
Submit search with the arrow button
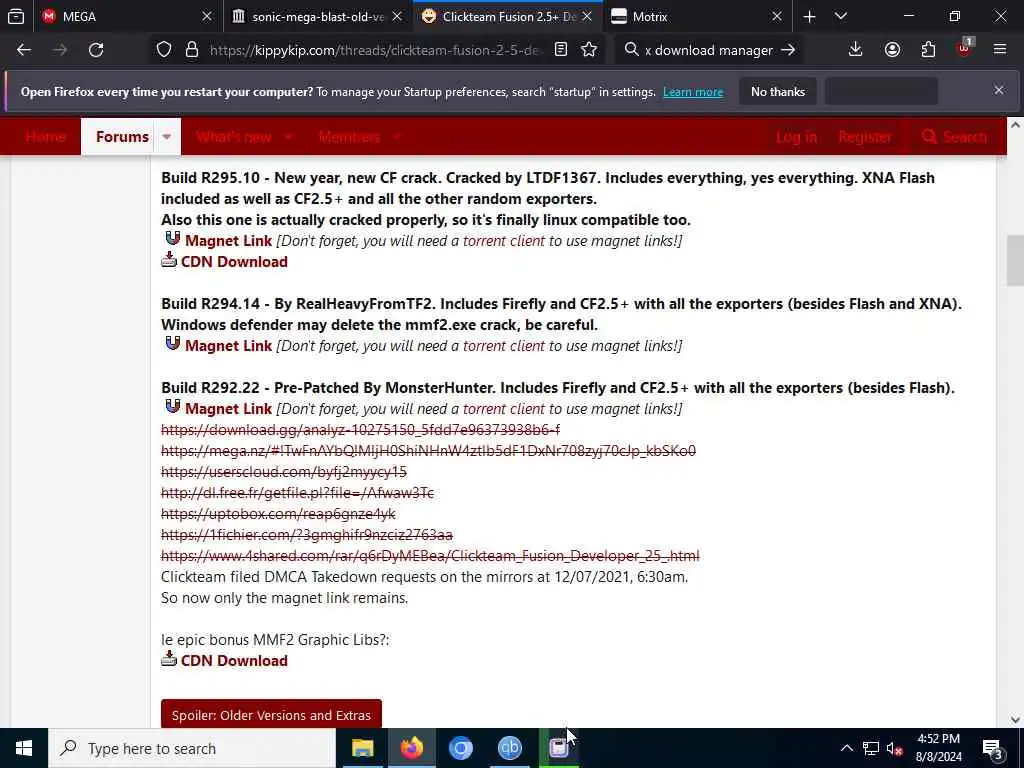(788, 50)
